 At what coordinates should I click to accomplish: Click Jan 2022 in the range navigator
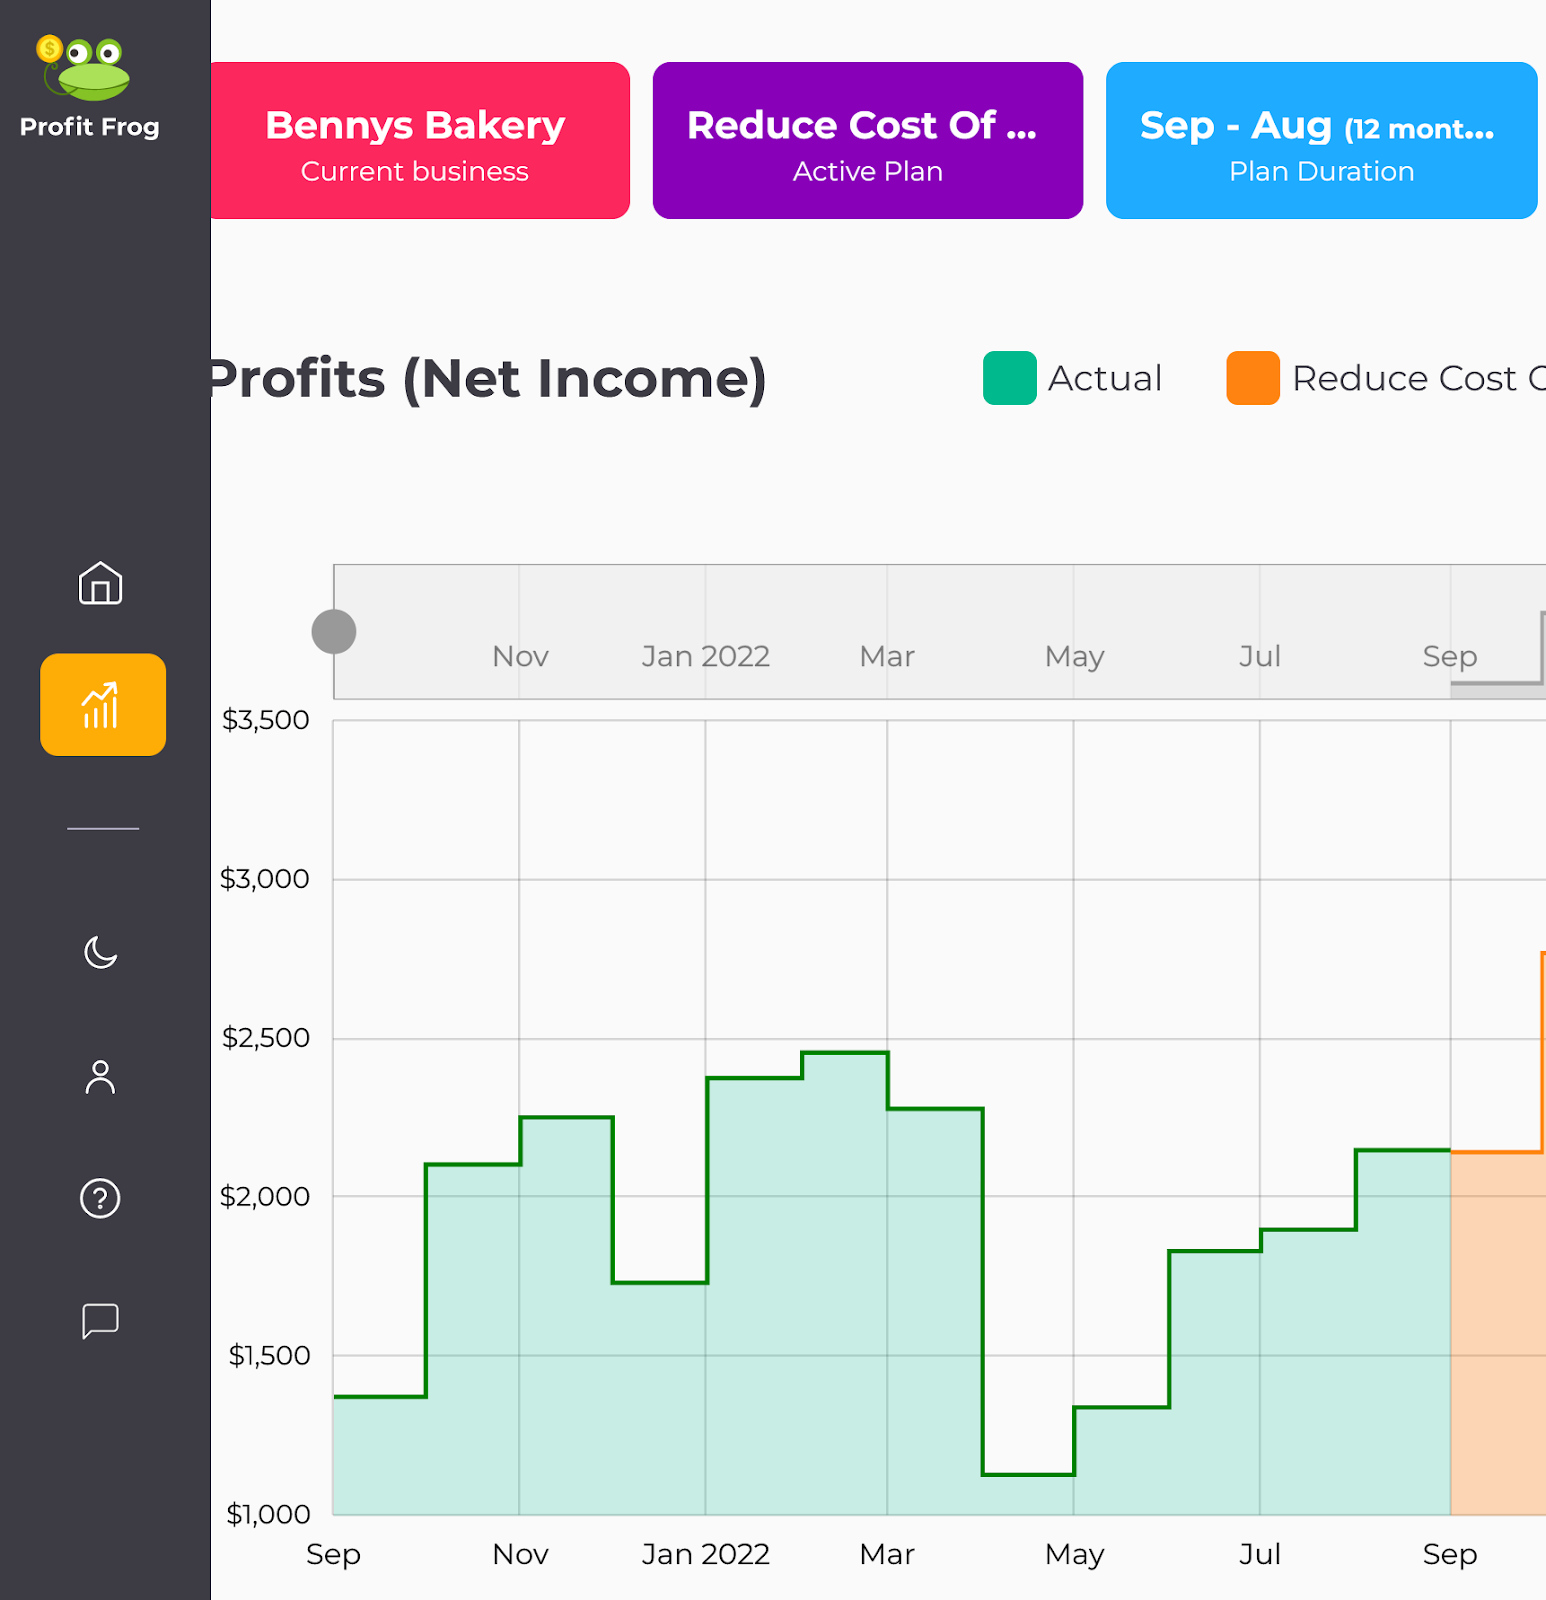pyautogui.click(x=706, y=657)
